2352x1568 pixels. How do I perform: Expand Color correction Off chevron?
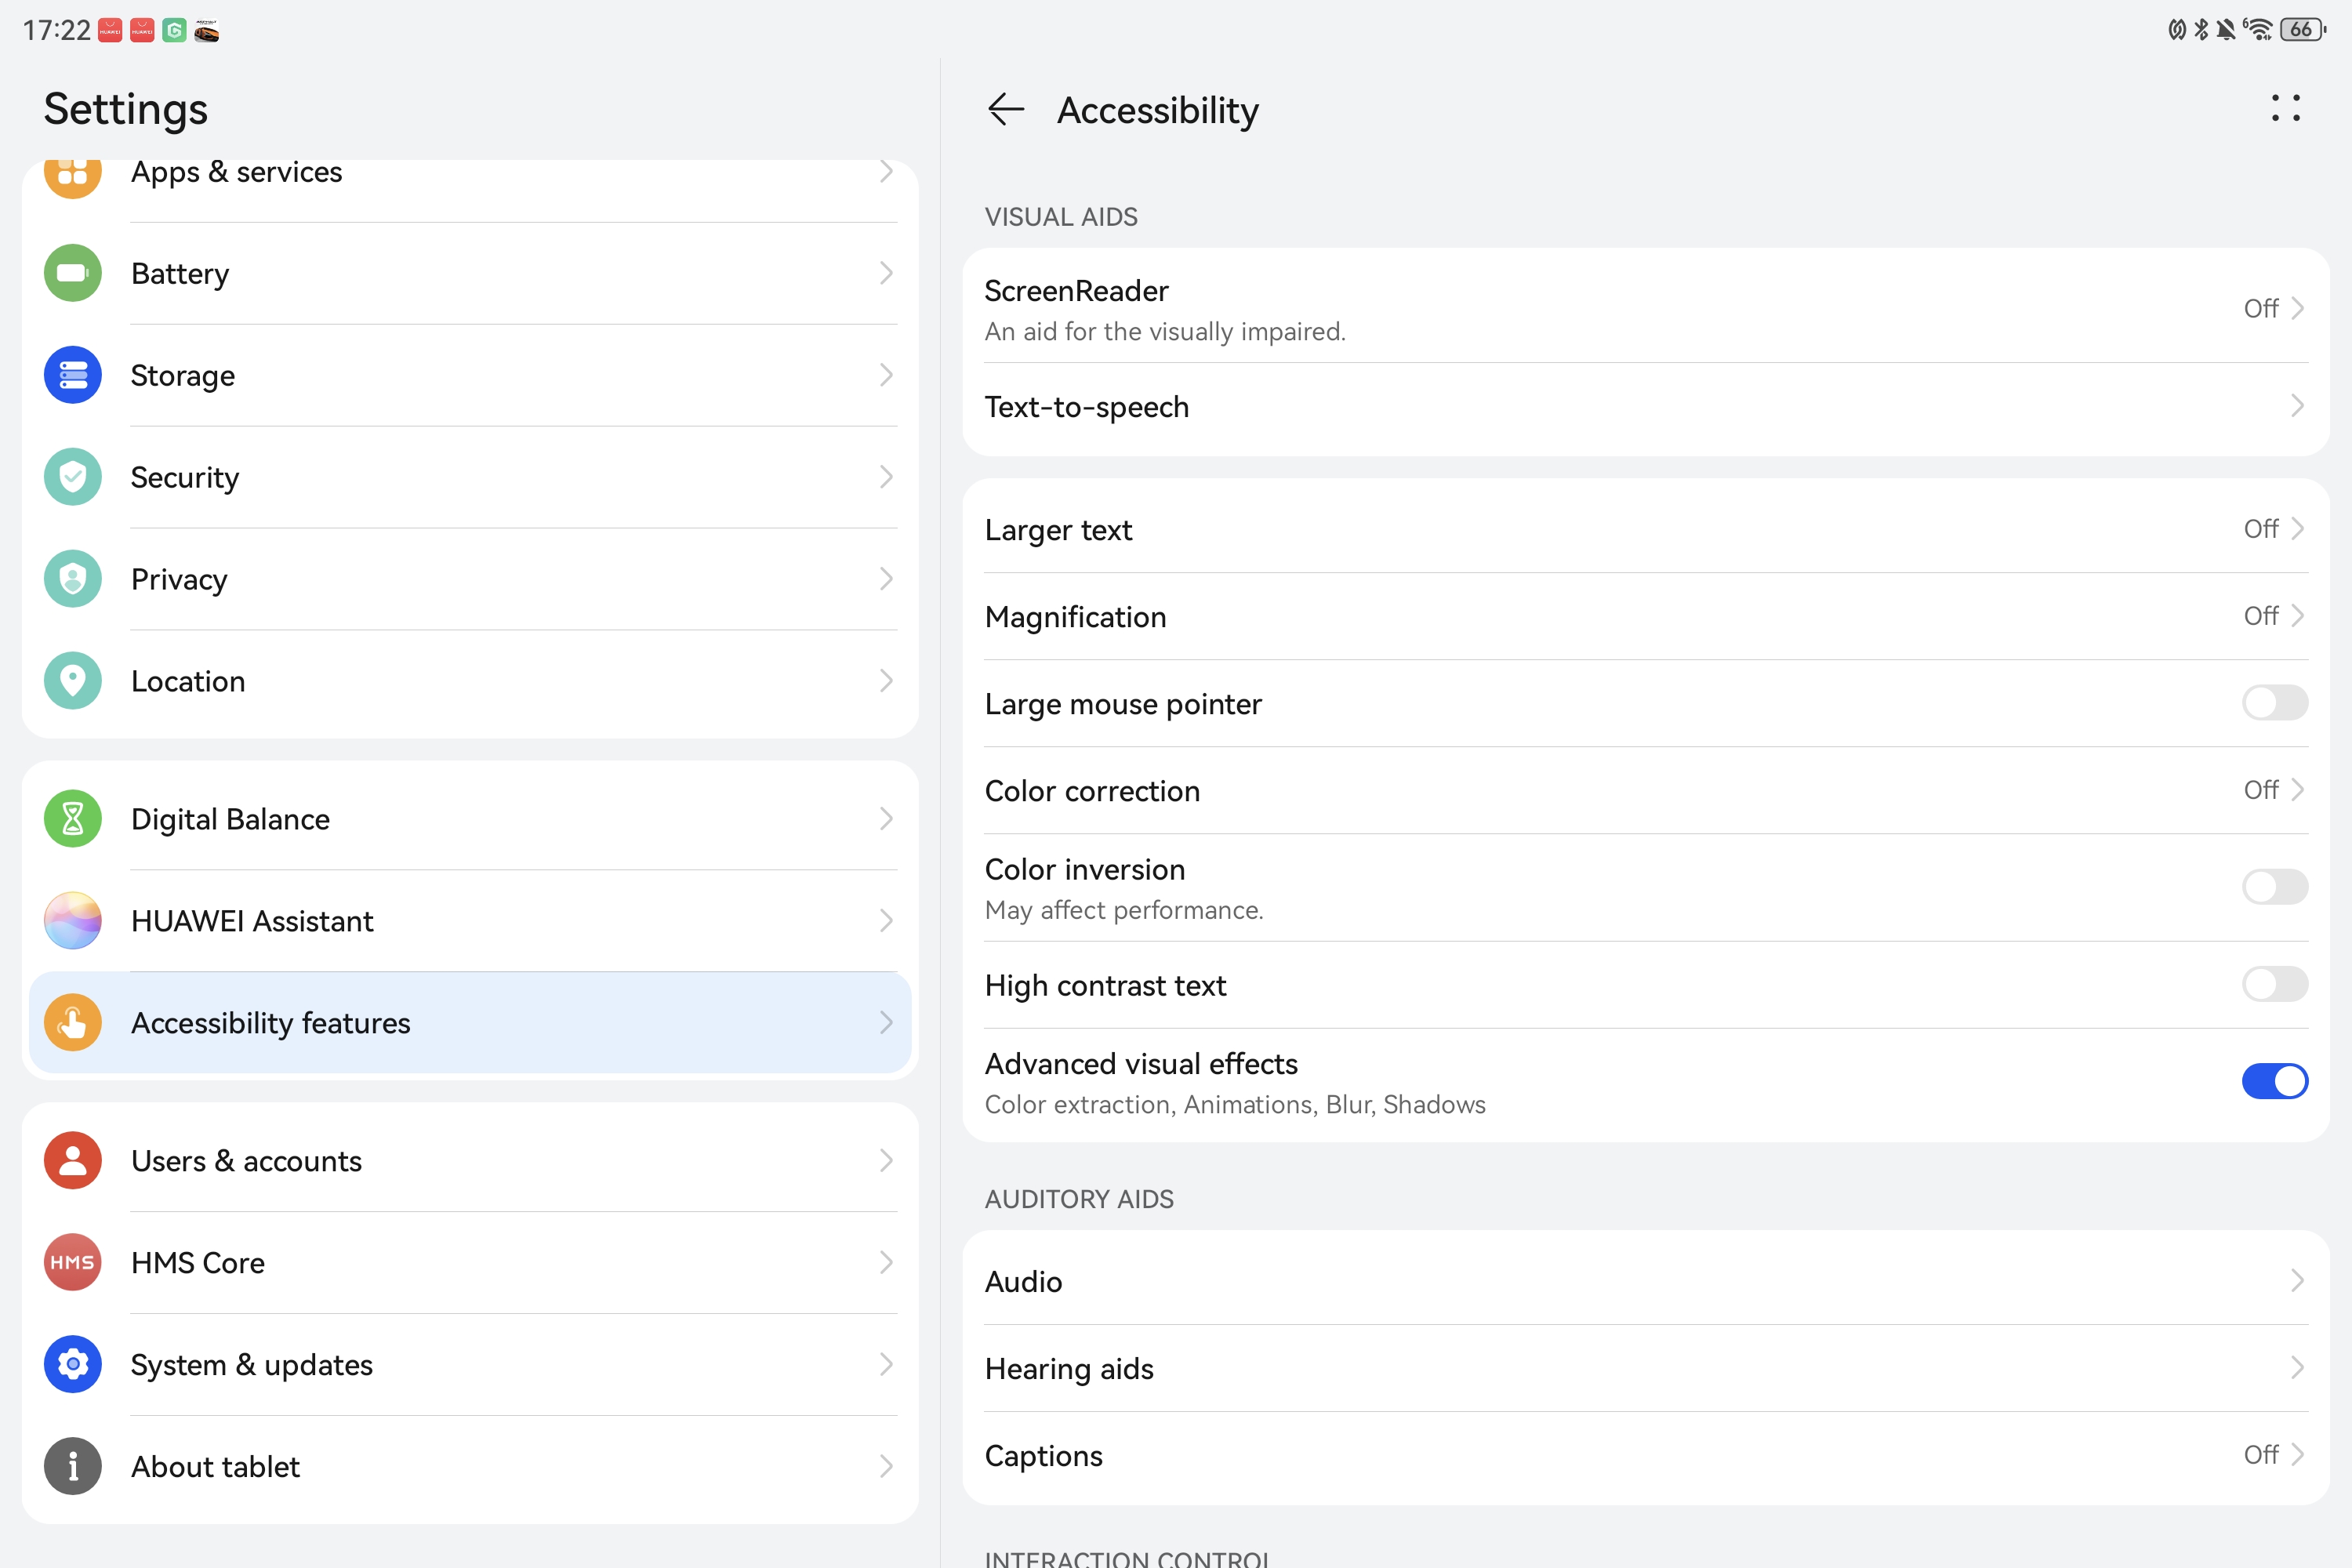click(2273, 790)
